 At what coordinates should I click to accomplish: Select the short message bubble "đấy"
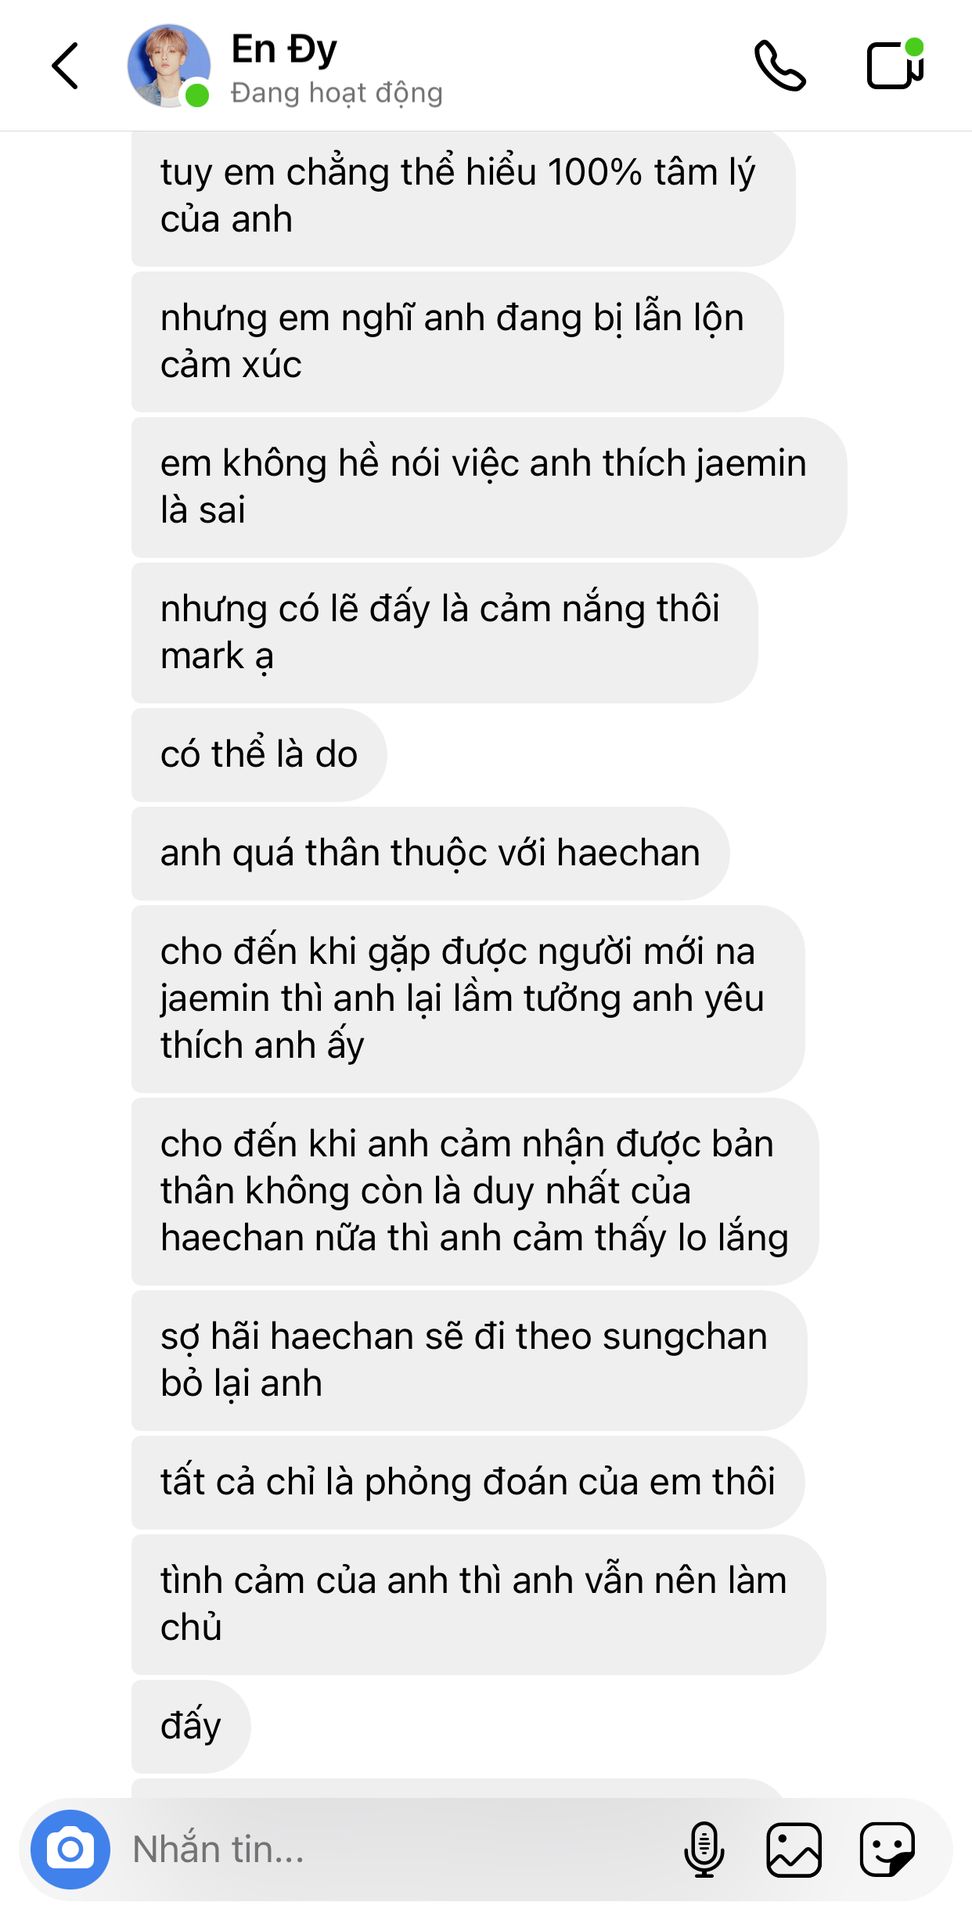191,1726
